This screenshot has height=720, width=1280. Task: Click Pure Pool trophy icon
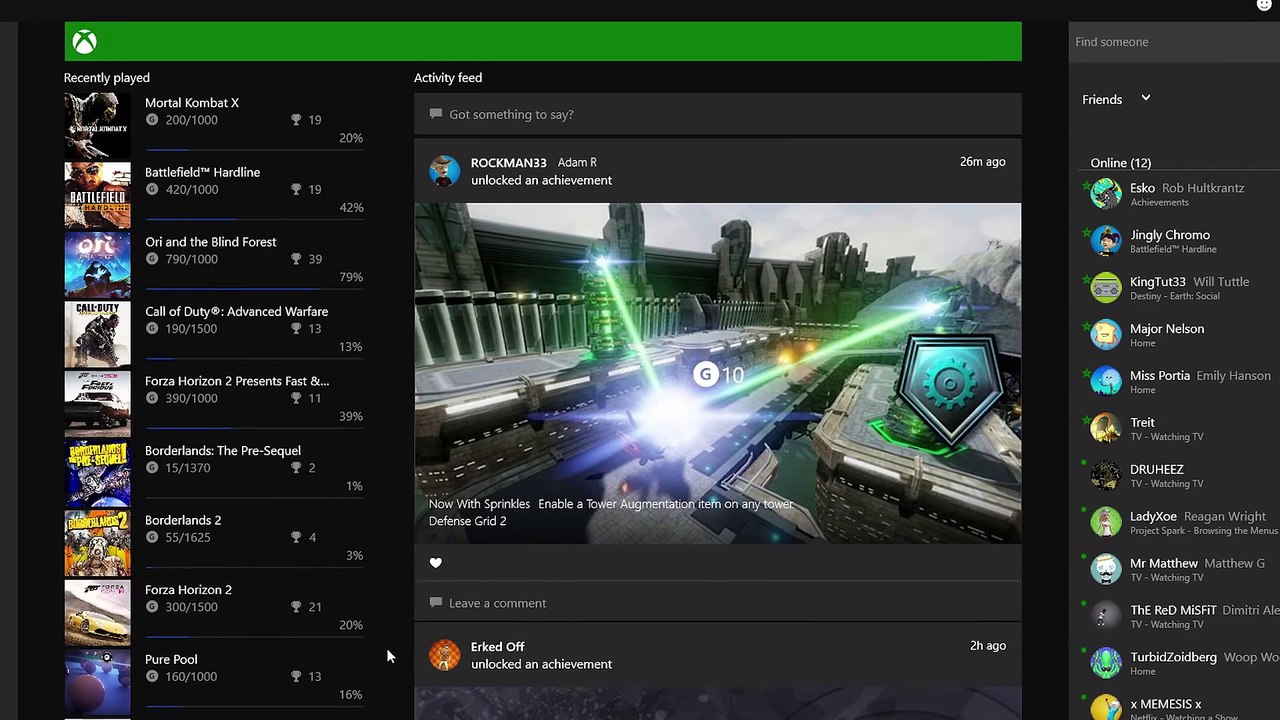coord(296,676)
